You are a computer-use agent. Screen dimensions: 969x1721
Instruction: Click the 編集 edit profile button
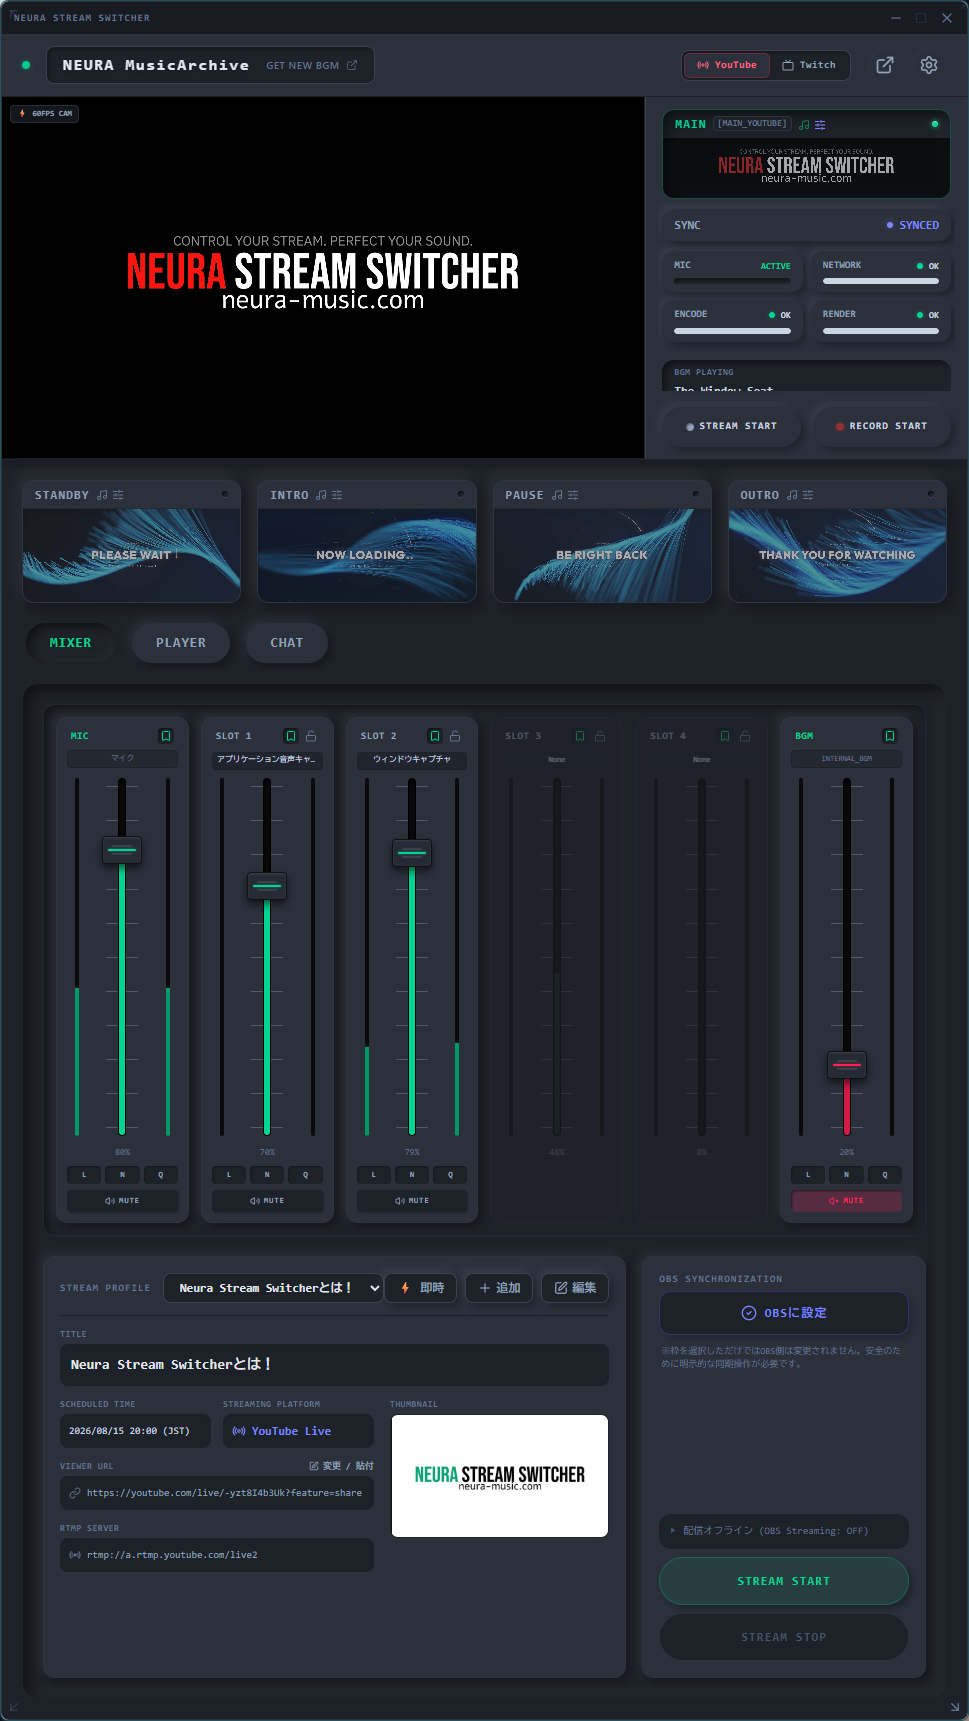(x=575, y=1288)
